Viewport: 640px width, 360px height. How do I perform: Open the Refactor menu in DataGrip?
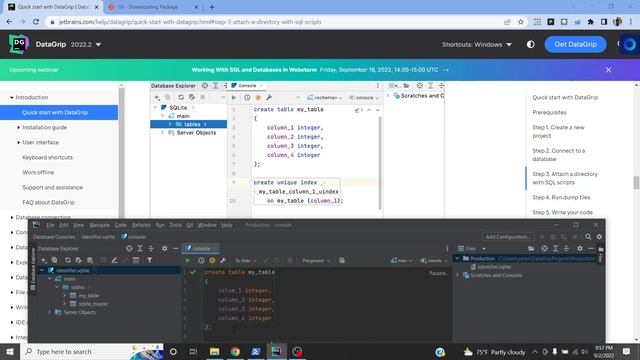tap(141, 225)
